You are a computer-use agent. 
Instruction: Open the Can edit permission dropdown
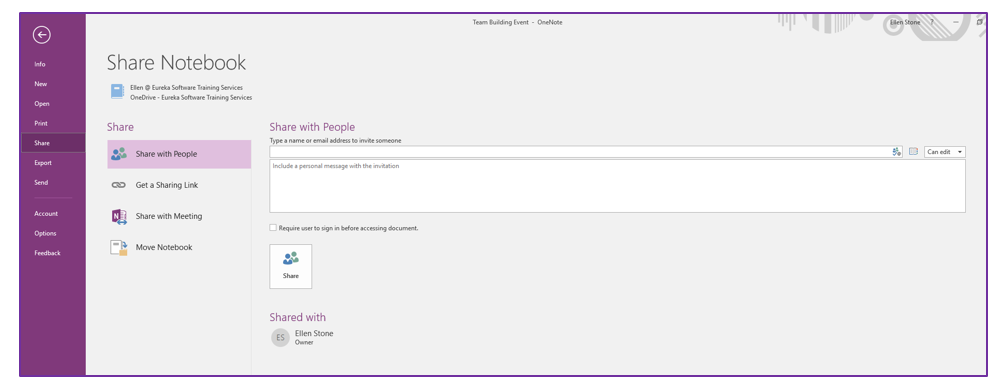click(944, 152)
